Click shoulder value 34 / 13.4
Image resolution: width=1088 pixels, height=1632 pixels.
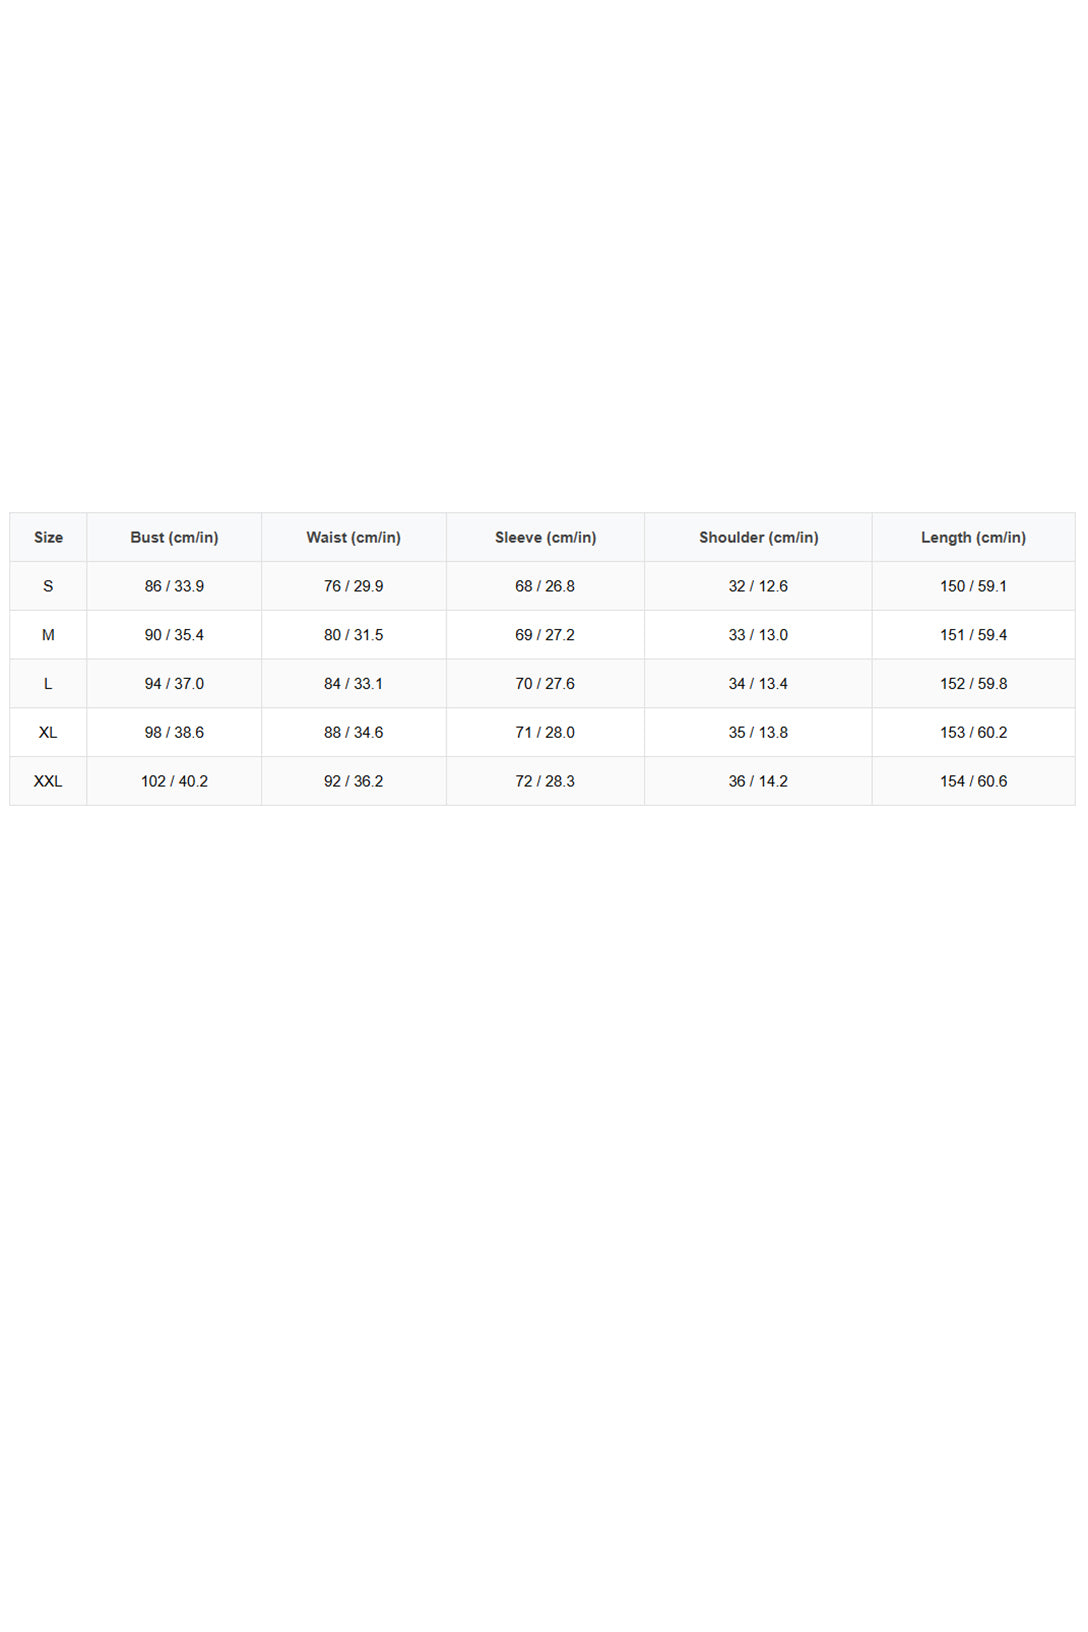[758, 684]
